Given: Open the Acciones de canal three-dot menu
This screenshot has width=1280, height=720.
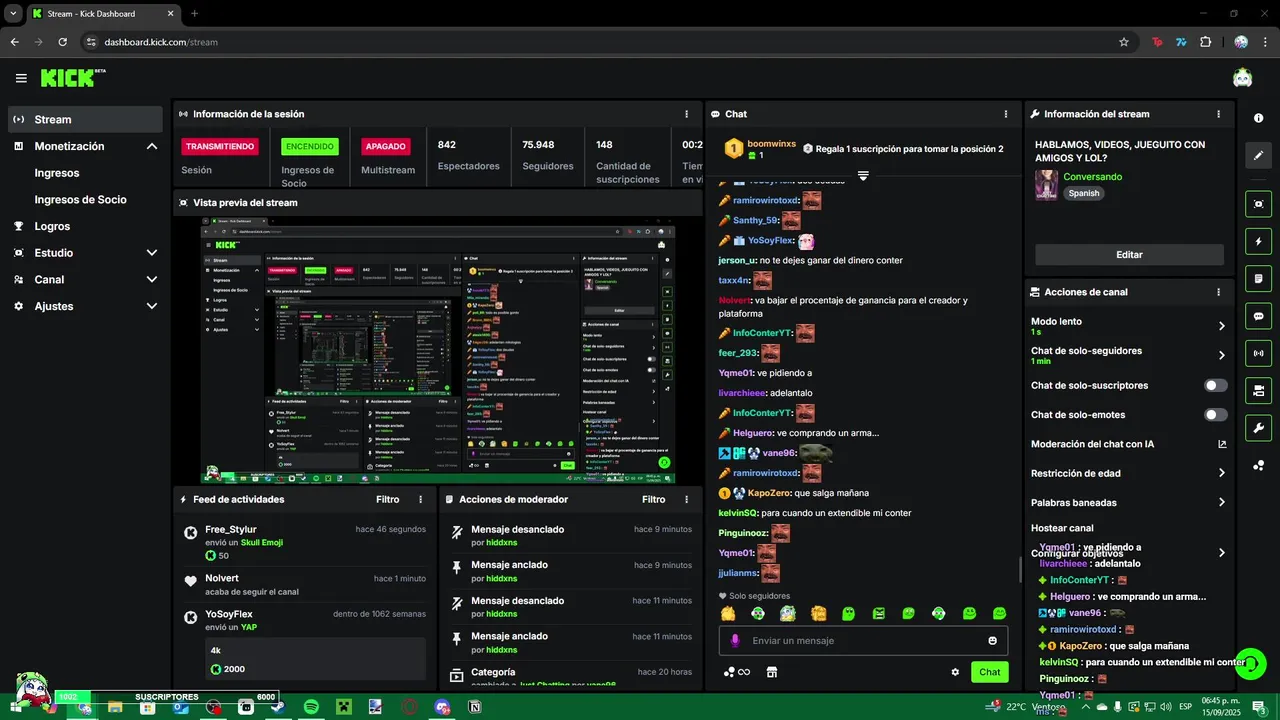Looking at the screenshot, I should [1218, 292].
